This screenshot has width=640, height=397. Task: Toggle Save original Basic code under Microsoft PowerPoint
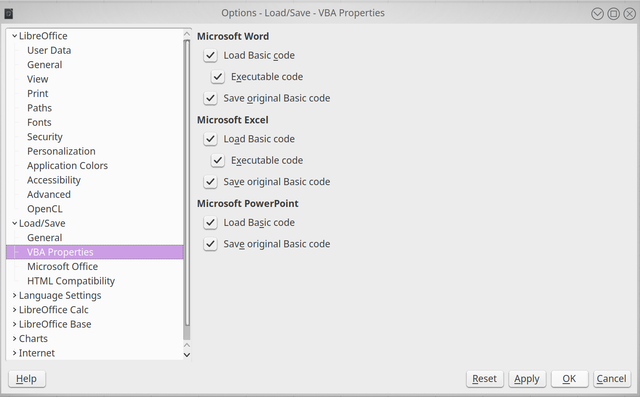click(210, 244)
